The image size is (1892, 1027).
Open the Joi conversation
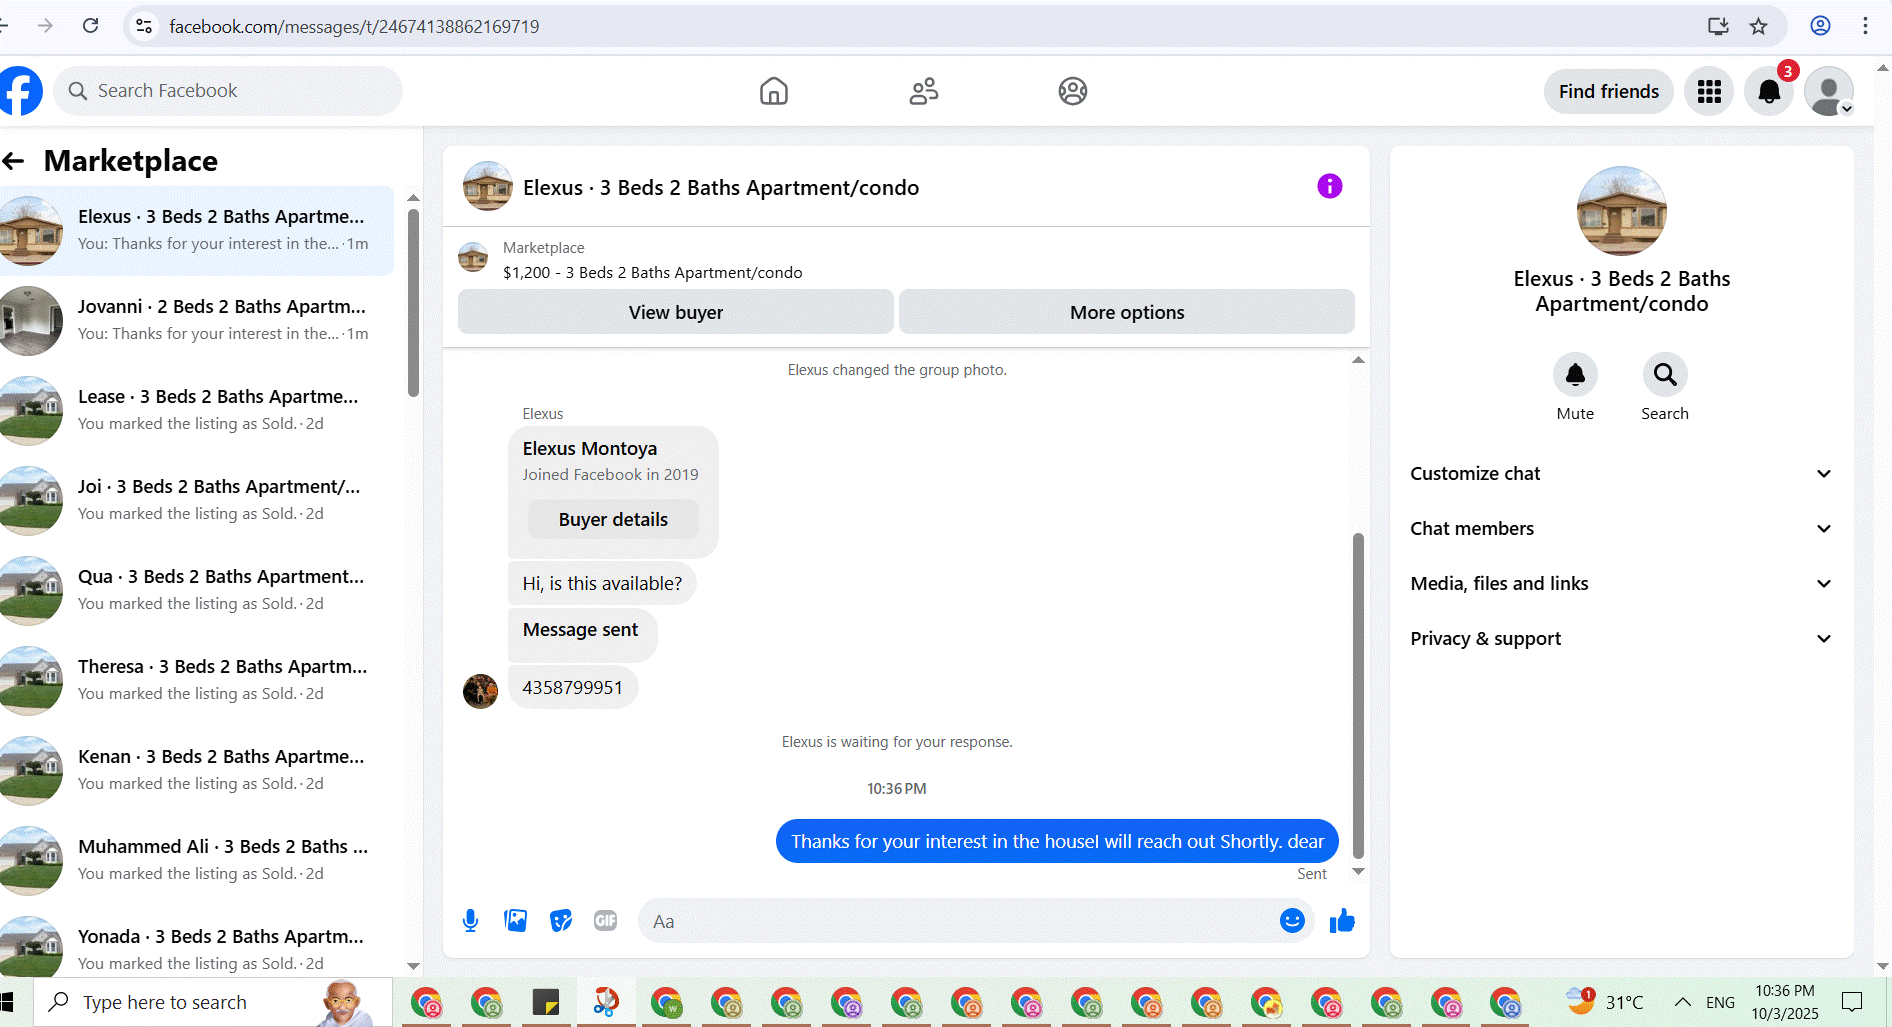coord(197,501)
